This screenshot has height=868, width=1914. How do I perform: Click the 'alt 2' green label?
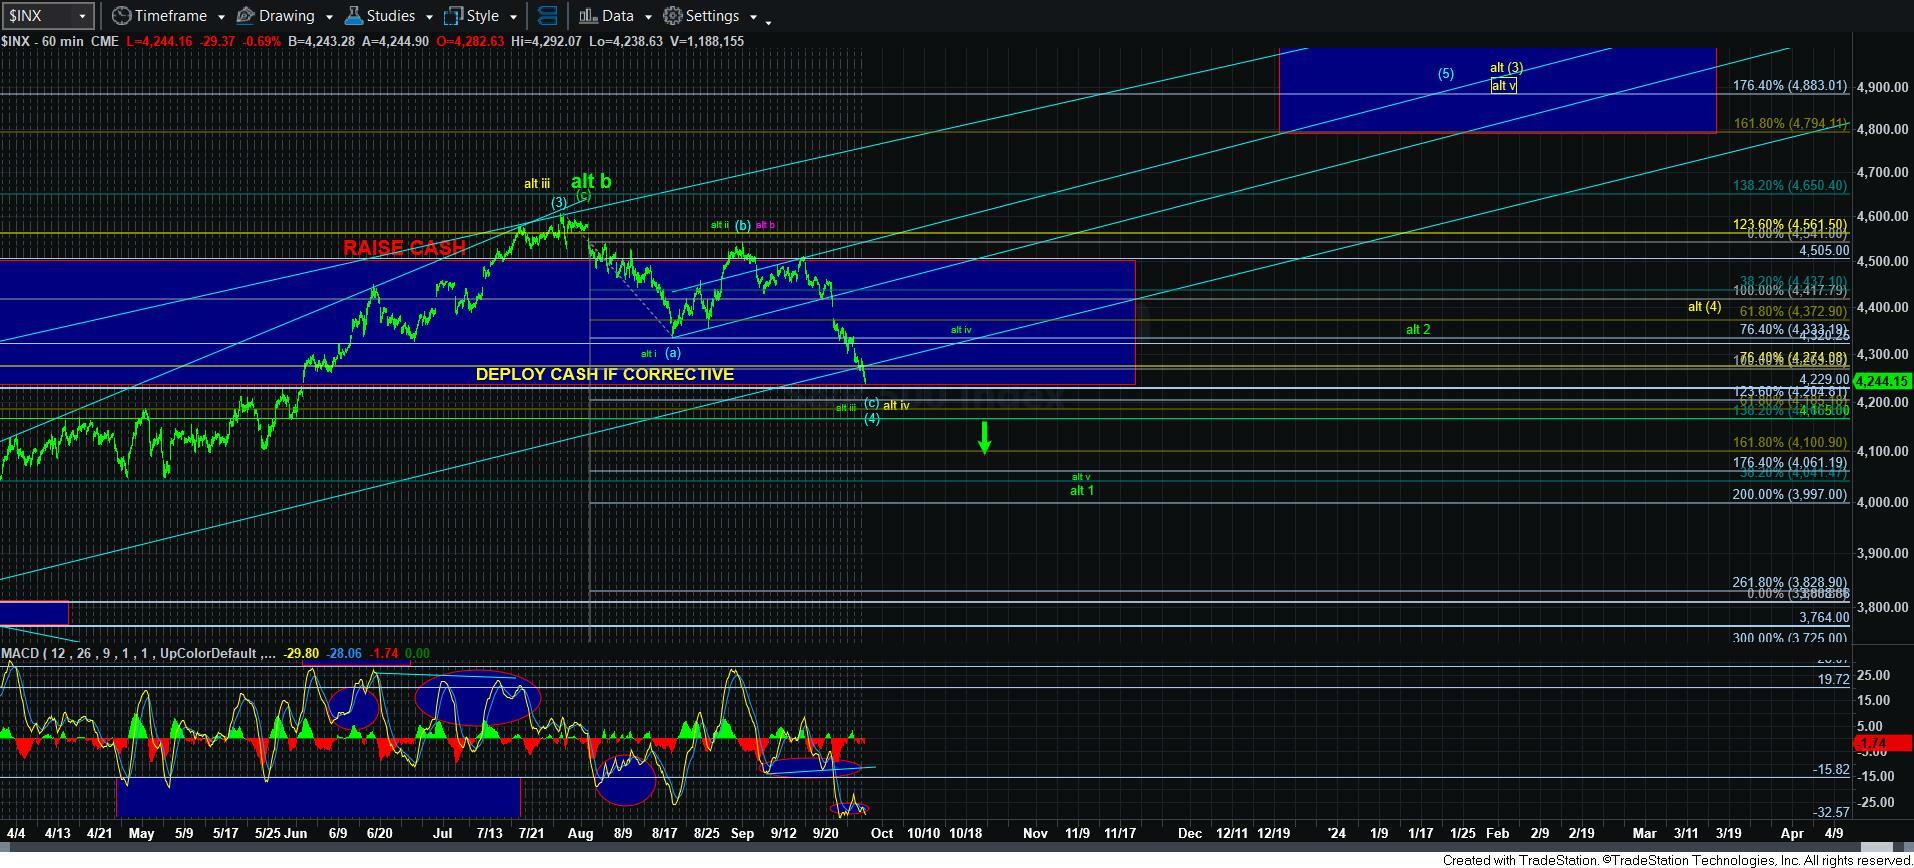coord(1418,329)
